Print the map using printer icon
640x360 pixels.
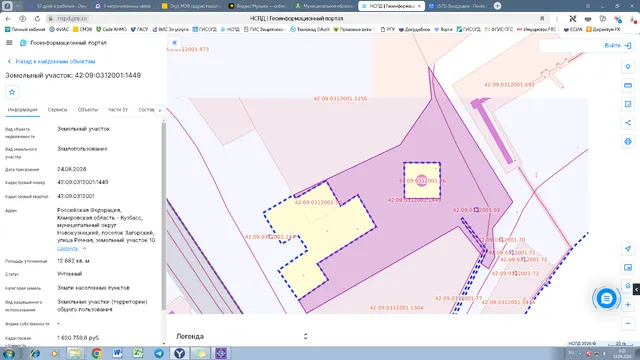(628, 142)
